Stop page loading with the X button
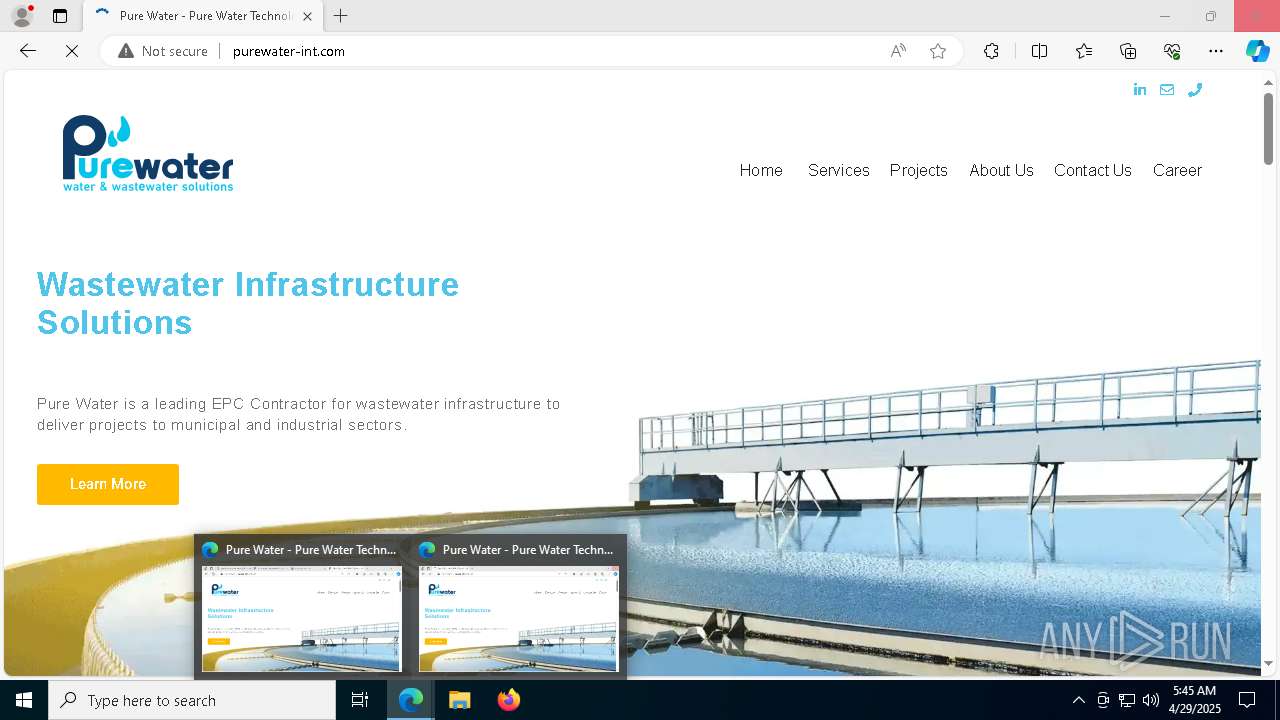The width and height of the screenshot is (1280, 720). (72, 51)
